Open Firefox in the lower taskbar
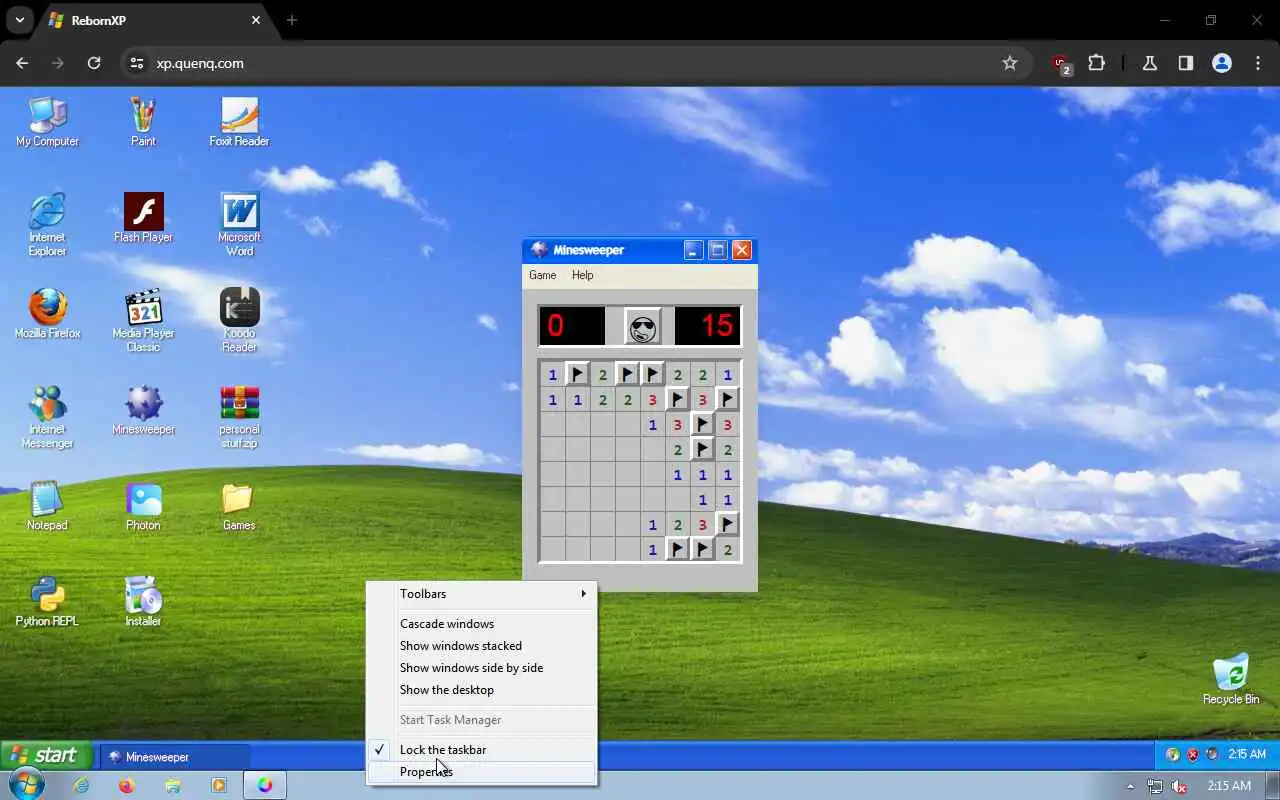This screenshot has width=1280, height=800. coord(126,786)
